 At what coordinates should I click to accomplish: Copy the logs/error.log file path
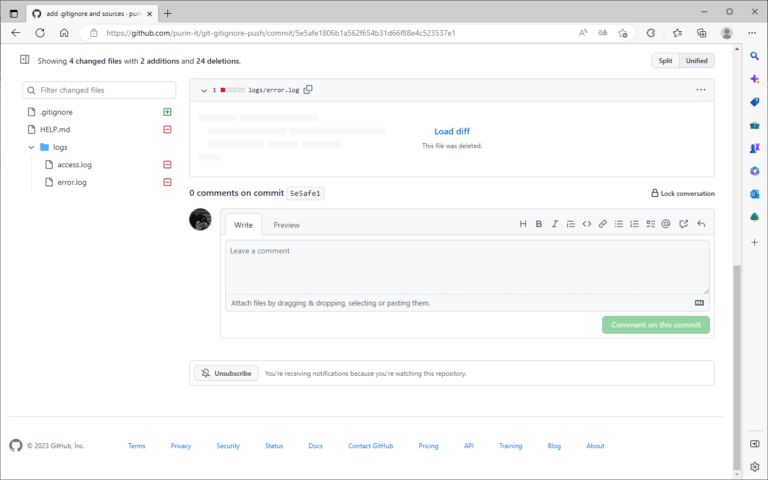pos(308,90)
